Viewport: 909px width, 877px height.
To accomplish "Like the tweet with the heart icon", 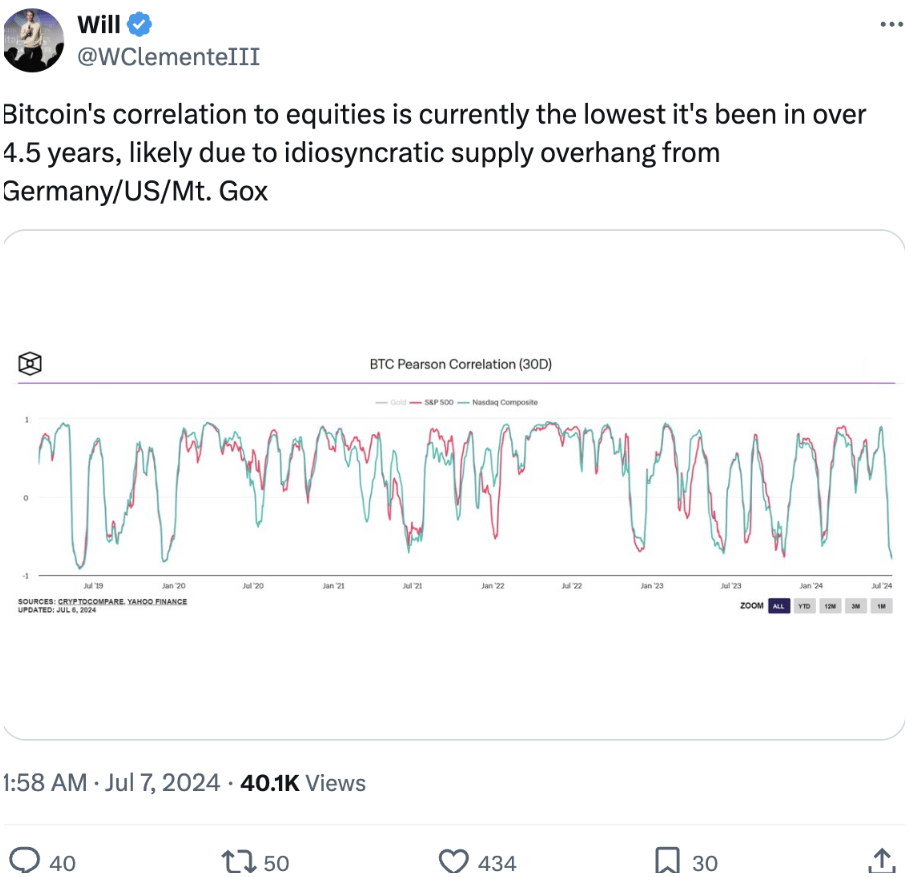I will click(453, 861).
